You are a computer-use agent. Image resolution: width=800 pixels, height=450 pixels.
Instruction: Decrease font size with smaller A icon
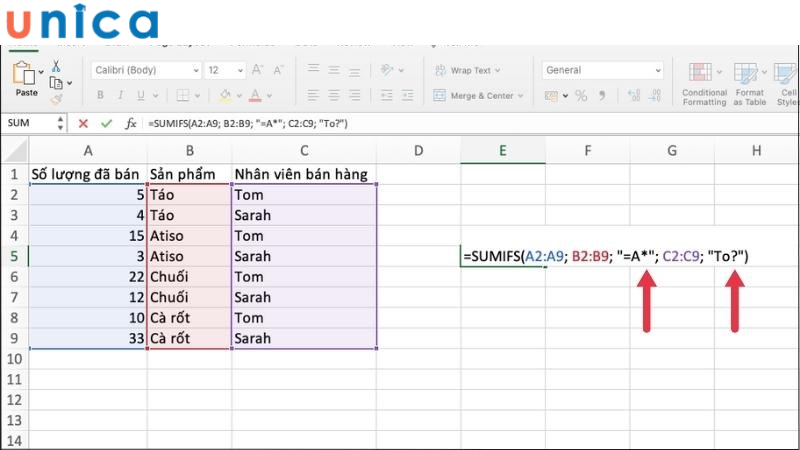point(278,70)
